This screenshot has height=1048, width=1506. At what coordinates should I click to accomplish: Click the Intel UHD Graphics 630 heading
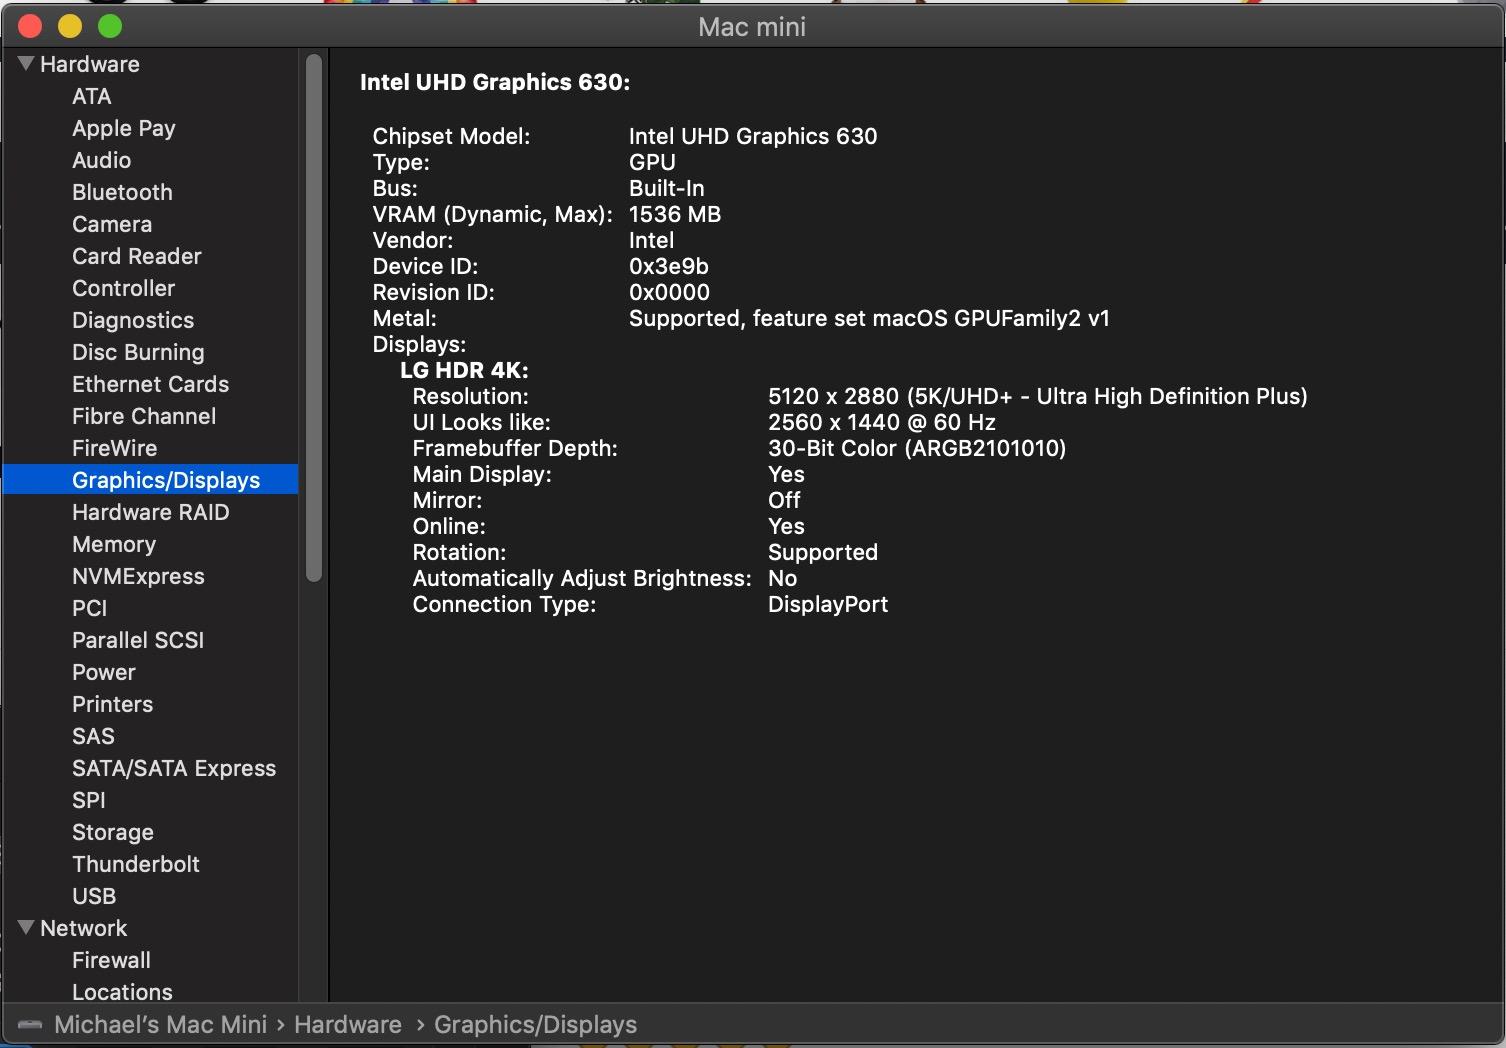(495, 82)
